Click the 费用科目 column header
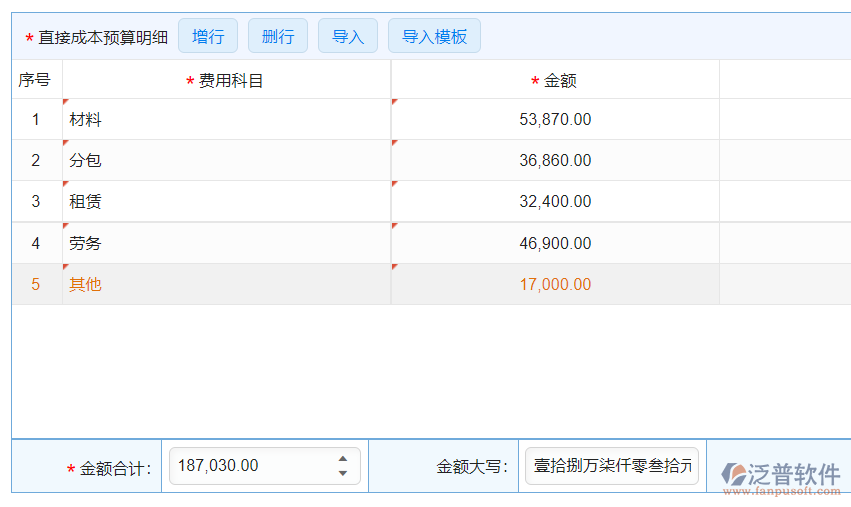This screenshot has height=507, width=851. (x=226, y=81)
